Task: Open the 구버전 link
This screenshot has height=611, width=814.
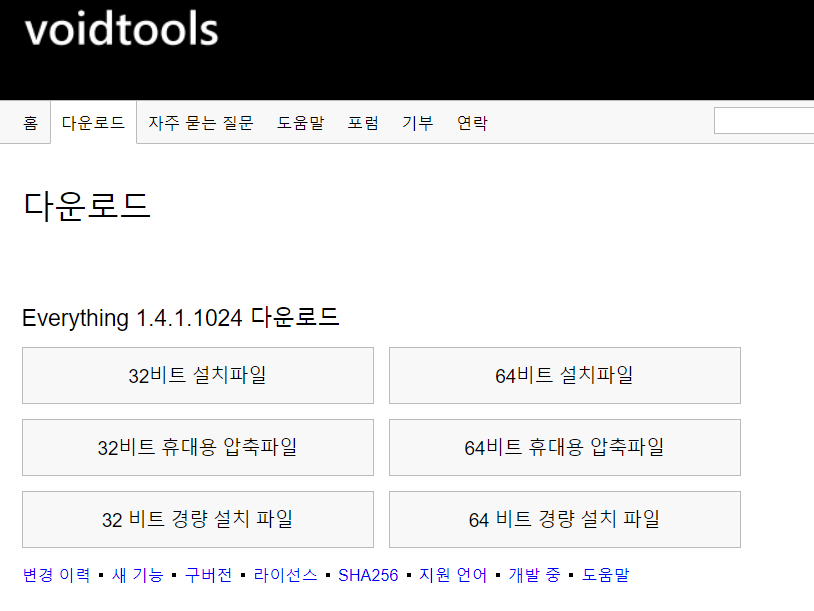Action: (x=209, y=575)
